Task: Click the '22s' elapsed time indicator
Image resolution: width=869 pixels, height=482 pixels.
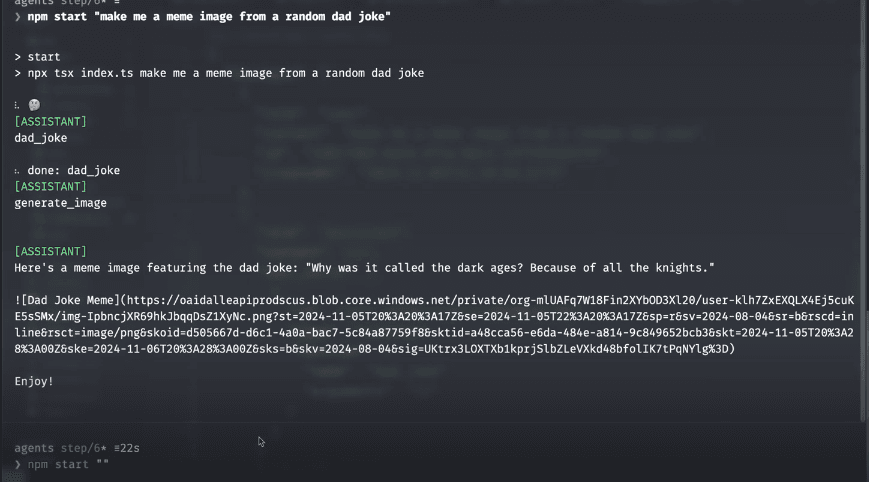Action: point(128,447)
